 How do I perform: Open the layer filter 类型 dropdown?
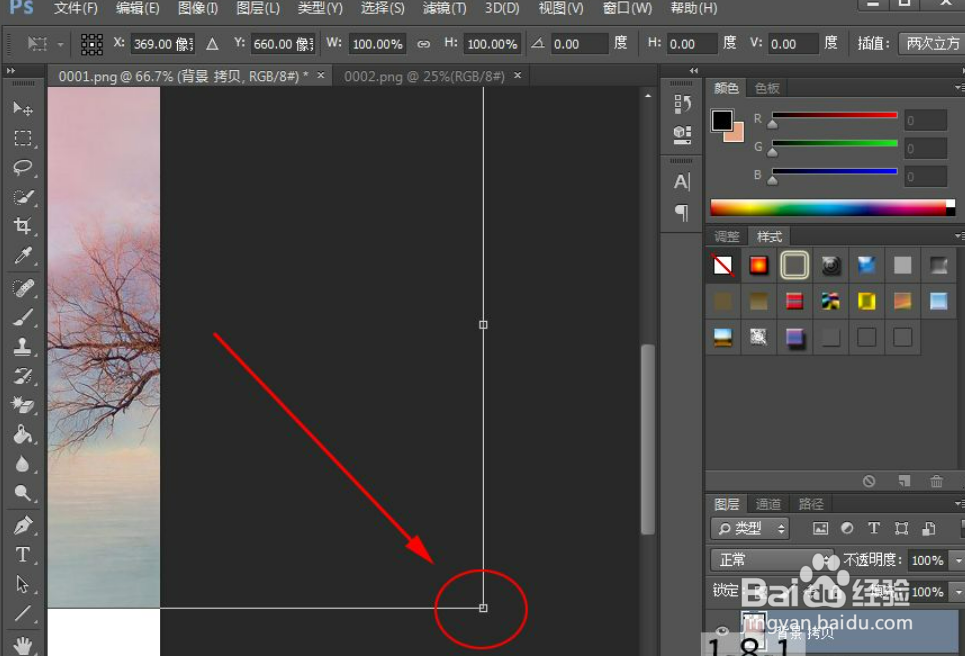coord(751,528)
